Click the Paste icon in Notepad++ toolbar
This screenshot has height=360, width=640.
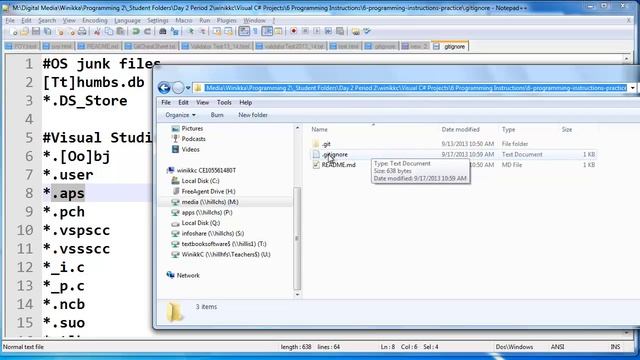120,31
